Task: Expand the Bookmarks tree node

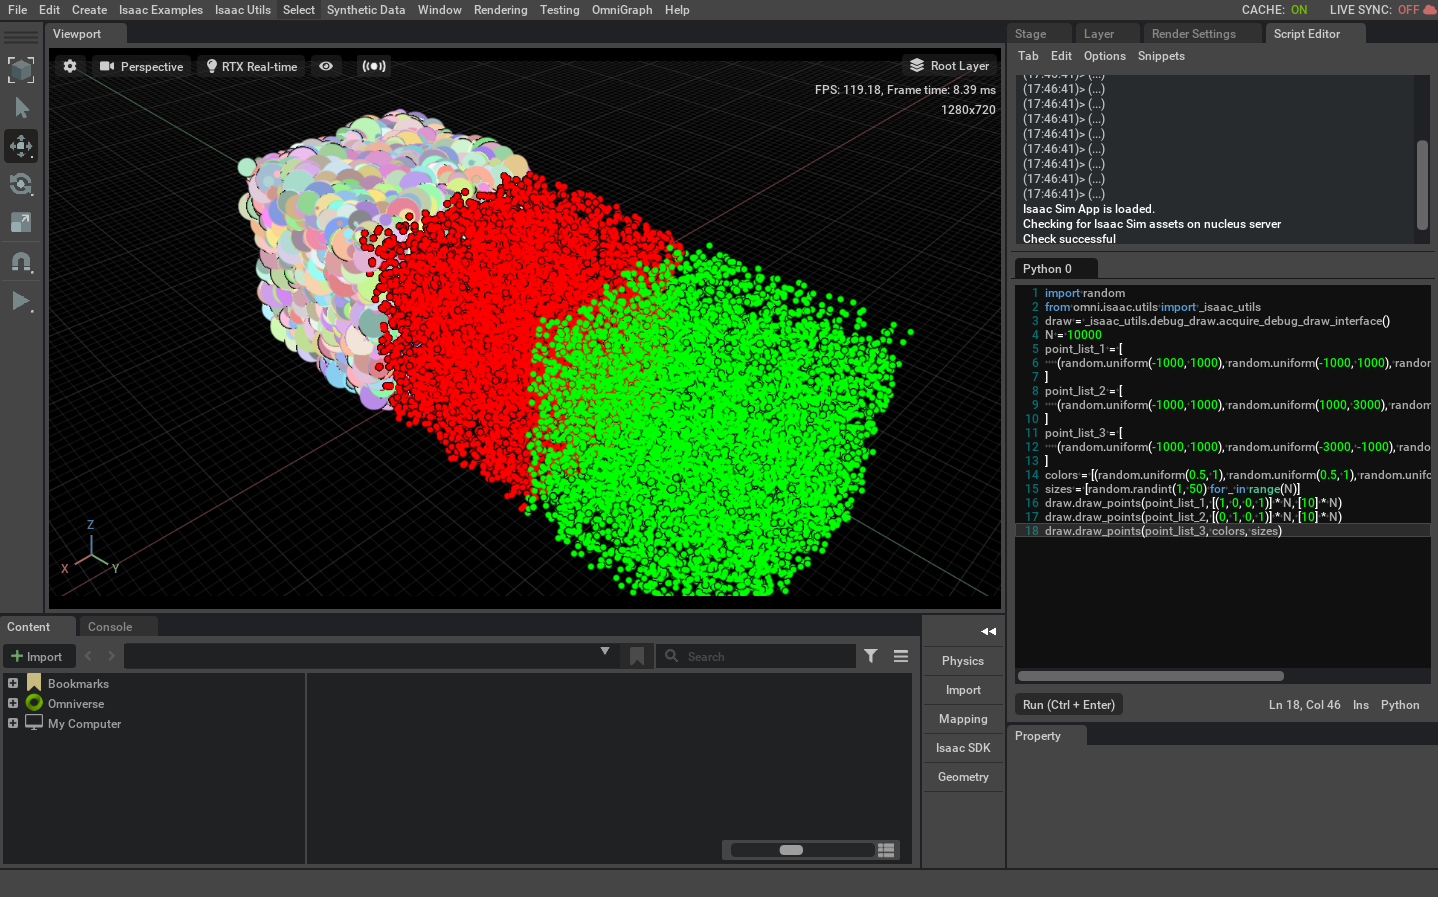Action: tap(13, 683)
